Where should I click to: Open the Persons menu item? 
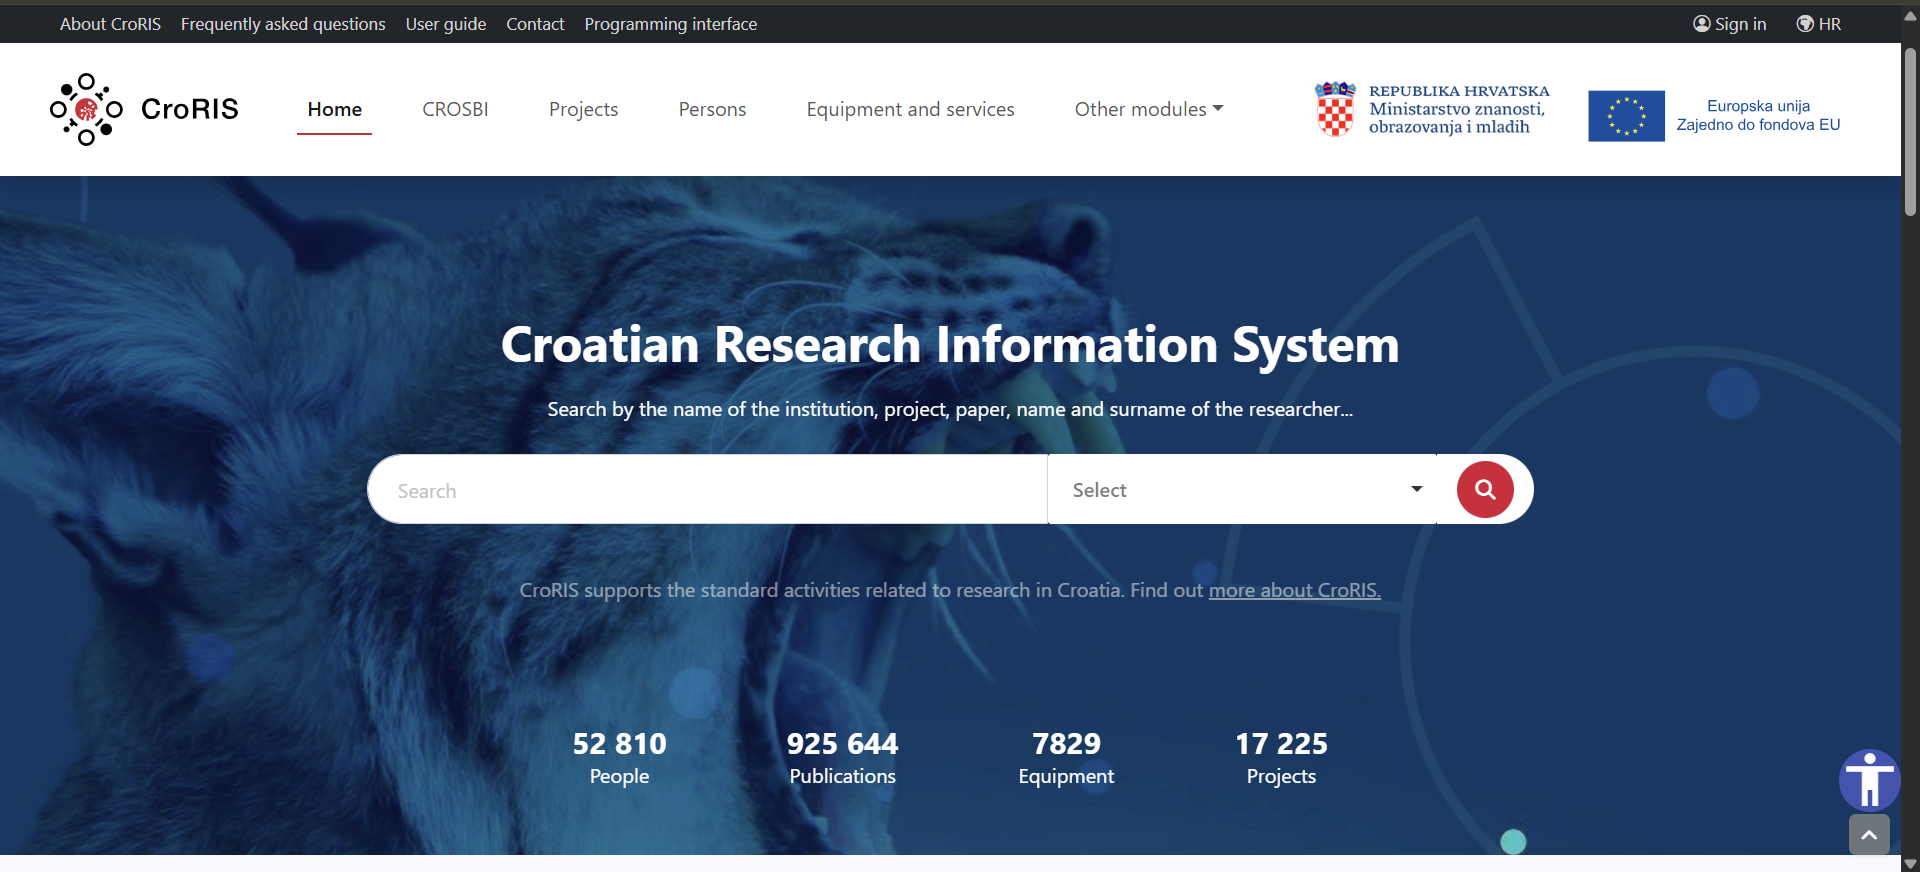[712, 109]
